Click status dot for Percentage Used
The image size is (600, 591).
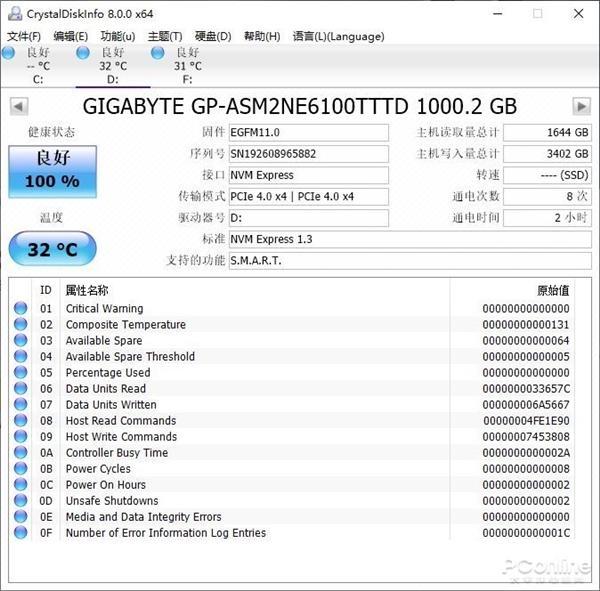coord(21,372)
